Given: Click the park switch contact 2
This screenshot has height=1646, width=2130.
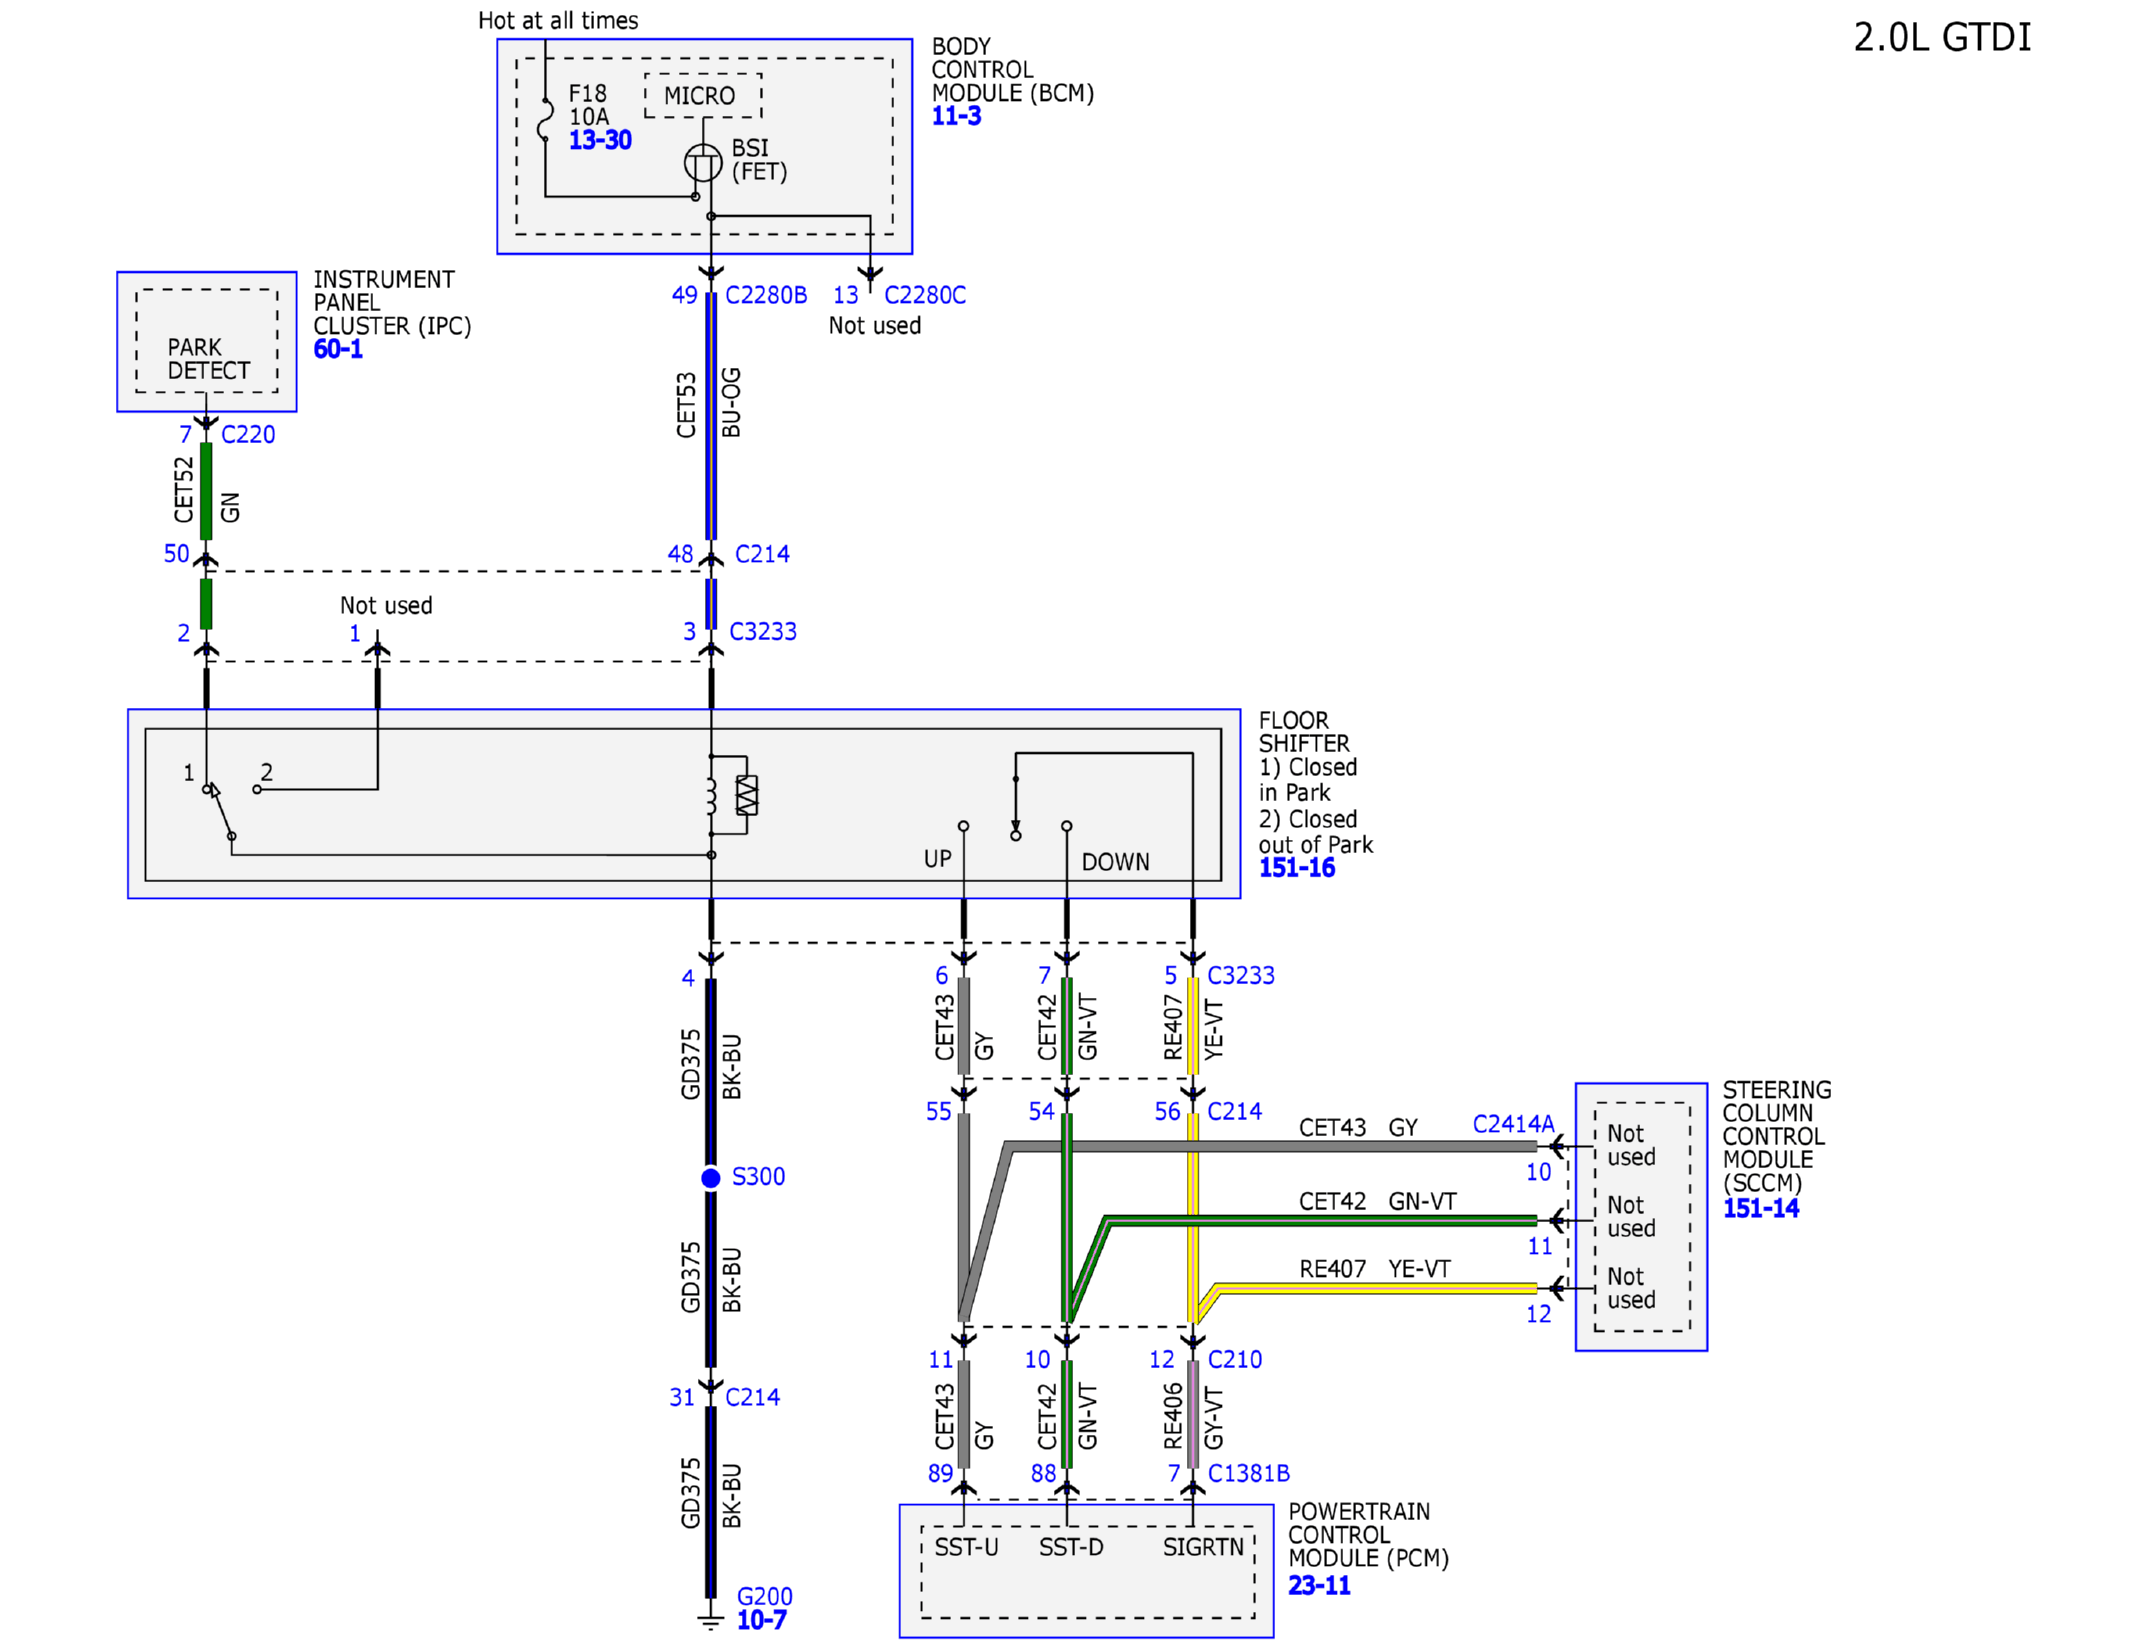Looking at the screenshot, I should coord(257,789).
